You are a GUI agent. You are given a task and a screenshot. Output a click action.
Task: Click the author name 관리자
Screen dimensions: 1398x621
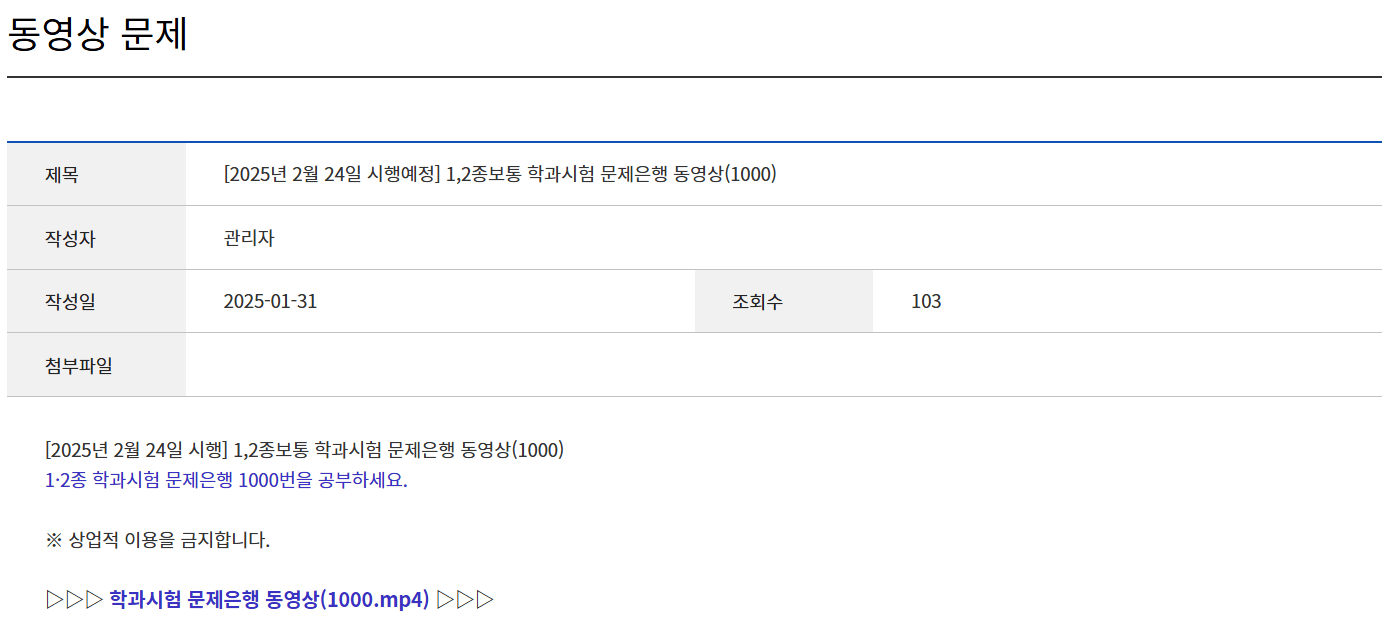(249, 239)
